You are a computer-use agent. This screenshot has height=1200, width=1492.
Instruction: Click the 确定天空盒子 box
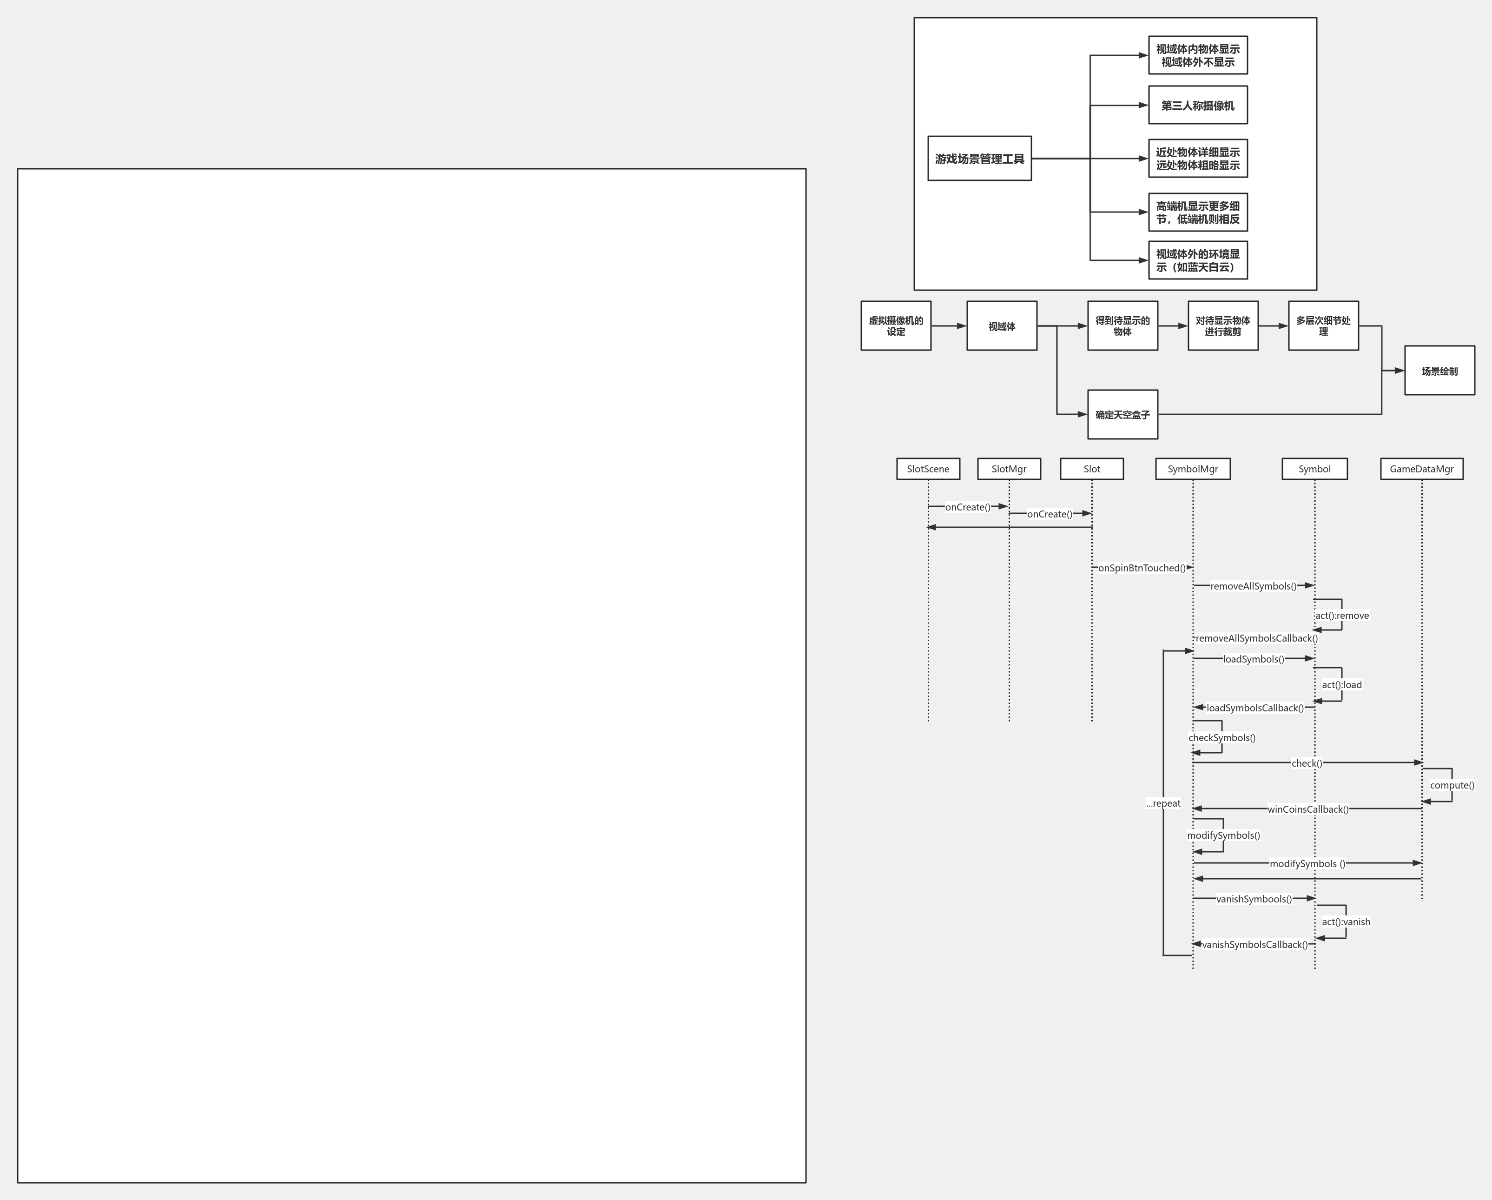[x=1122, y=414]
